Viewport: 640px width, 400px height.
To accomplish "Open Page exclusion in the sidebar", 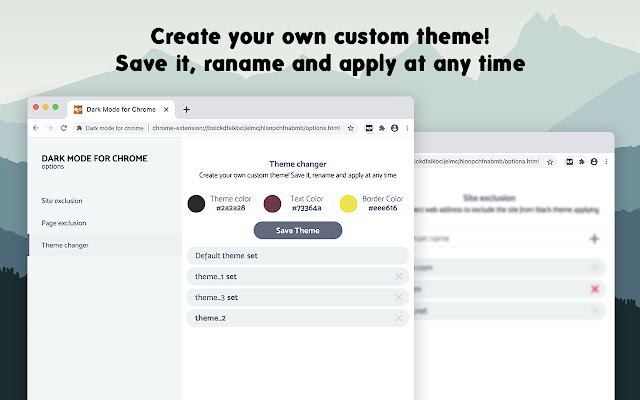I will pos(64,223).
